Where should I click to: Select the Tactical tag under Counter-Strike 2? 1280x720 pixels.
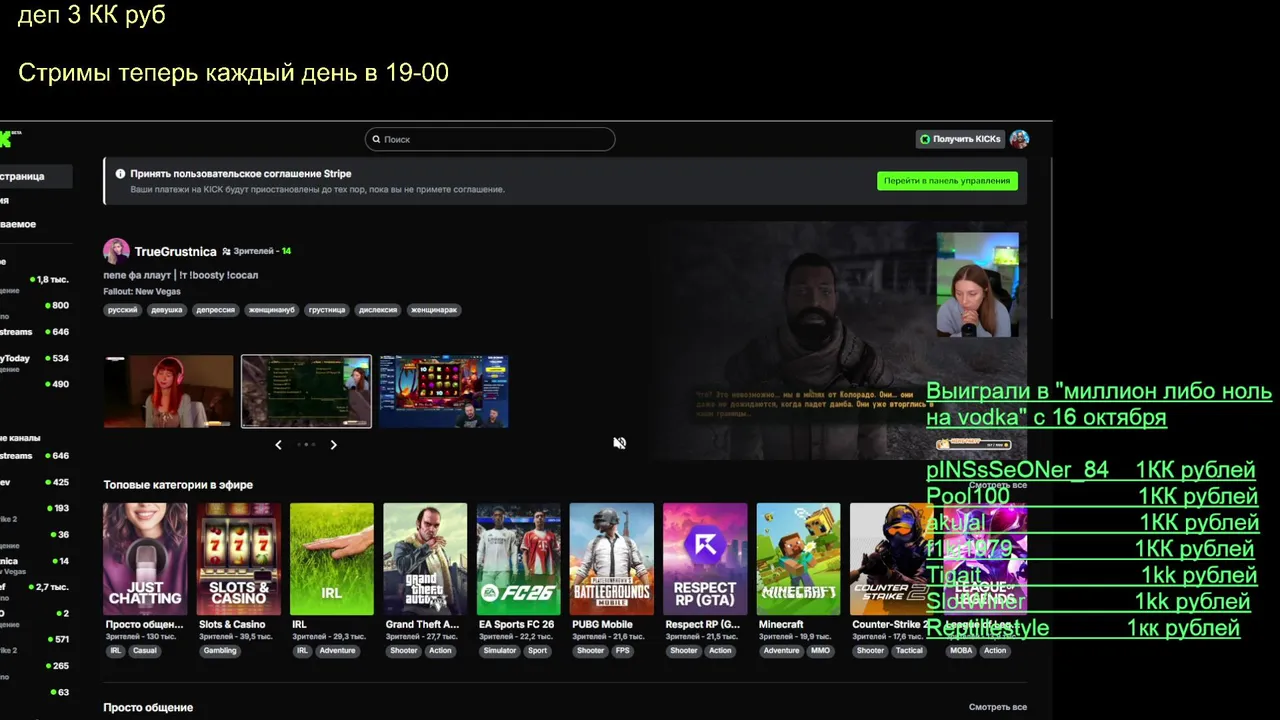(x=909, y=651)
